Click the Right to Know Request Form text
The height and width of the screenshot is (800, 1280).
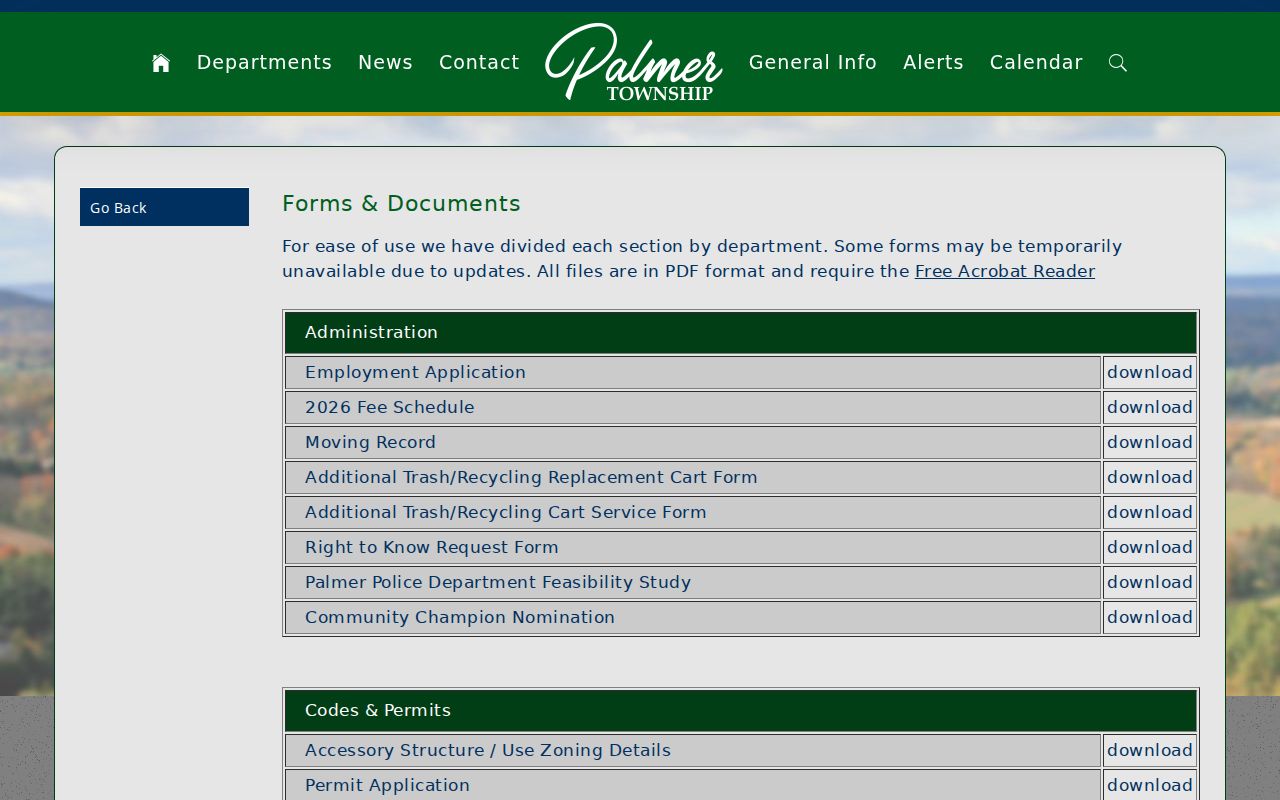(431, 547)
